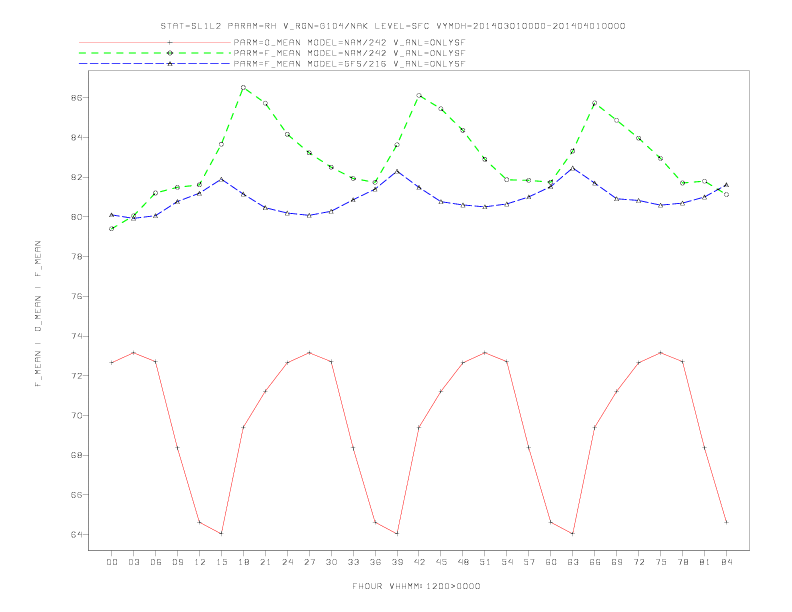Click the x-axis tick label 48
The height and width of the screenshot is (612, 792).
coord(463,562)
